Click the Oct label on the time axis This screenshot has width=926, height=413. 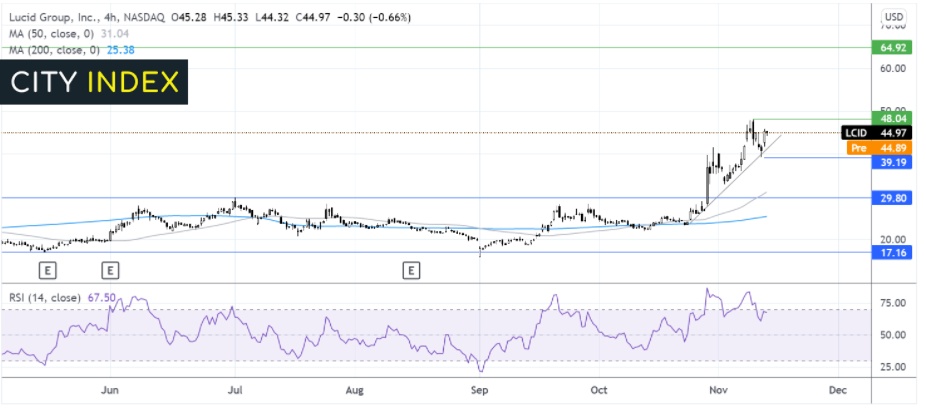(x=599, y=391)
